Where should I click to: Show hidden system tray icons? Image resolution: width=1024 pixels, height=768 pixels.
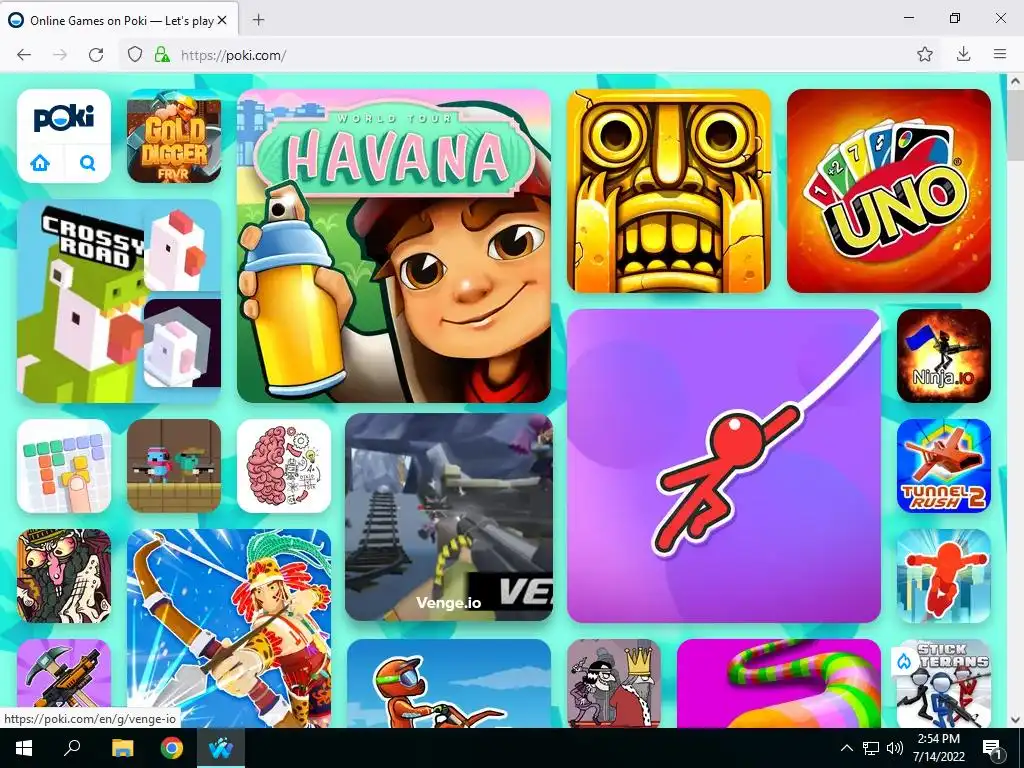[846, 748]
